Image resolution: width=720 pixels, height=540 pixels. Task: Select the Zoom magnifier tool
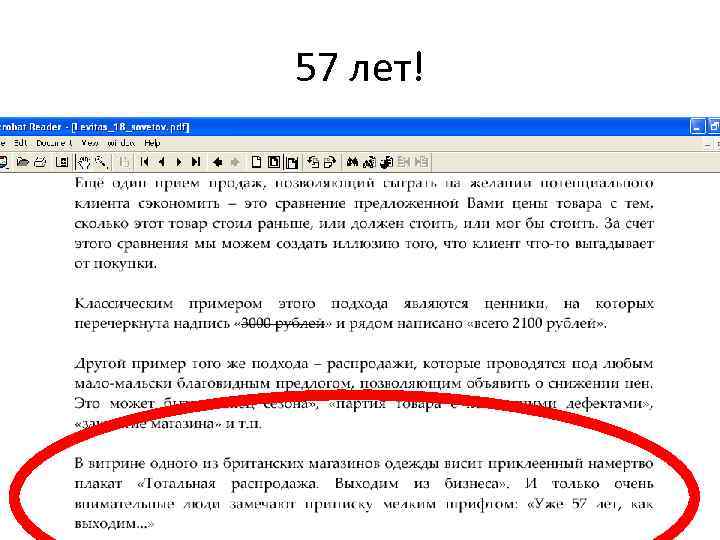coord(101,162)
